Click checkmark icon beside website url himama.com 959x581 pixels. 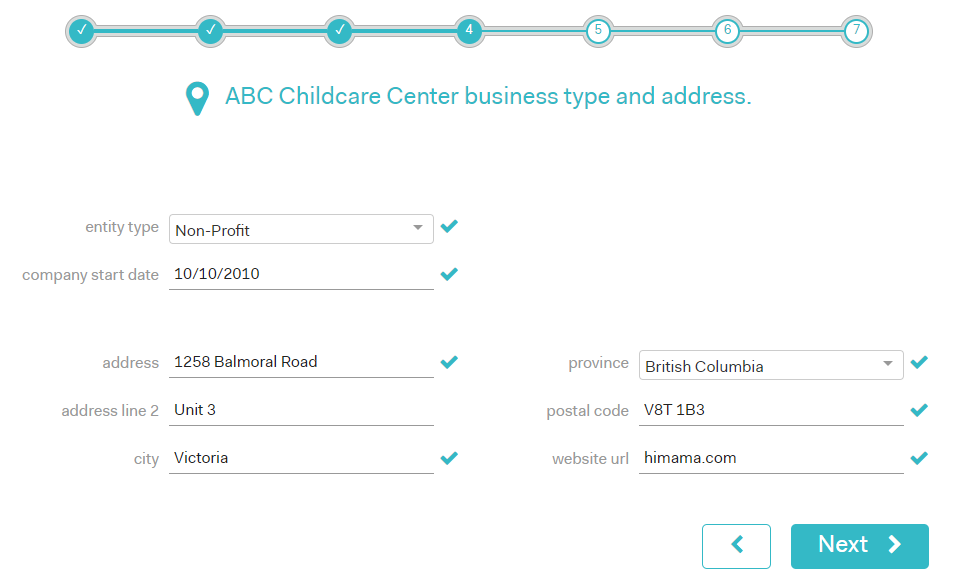tap(919, 458)
